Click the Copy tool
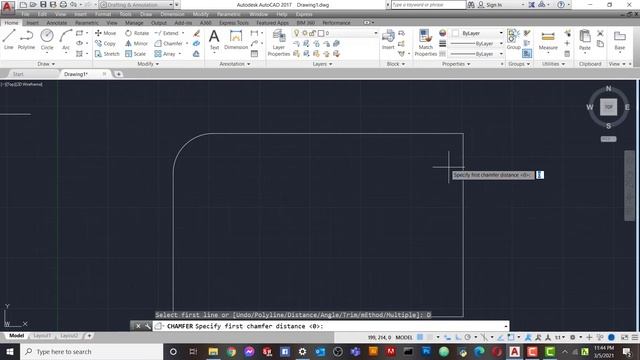 tap(105, 43)
